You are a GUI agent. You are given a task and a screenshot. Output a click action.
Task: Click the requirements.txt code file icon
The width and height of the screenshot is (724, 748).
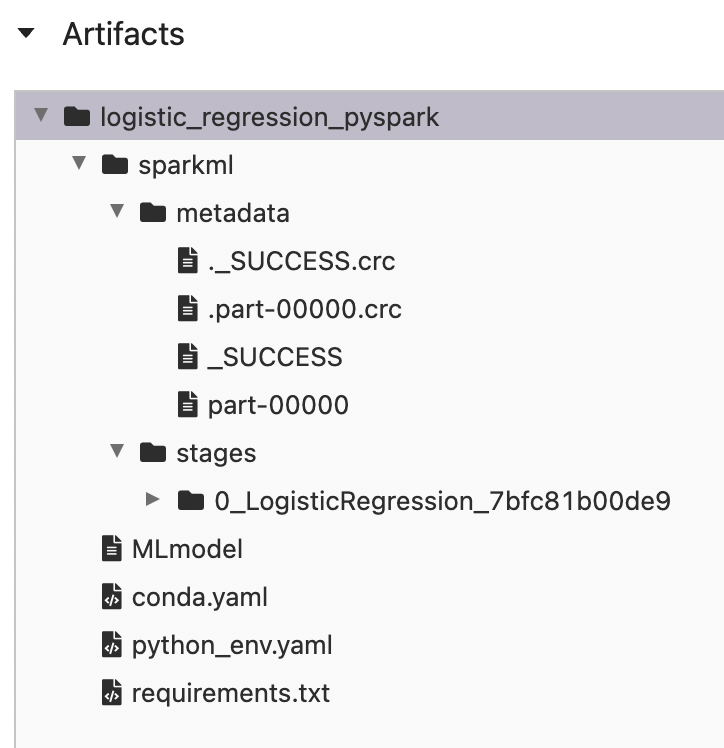112,693
